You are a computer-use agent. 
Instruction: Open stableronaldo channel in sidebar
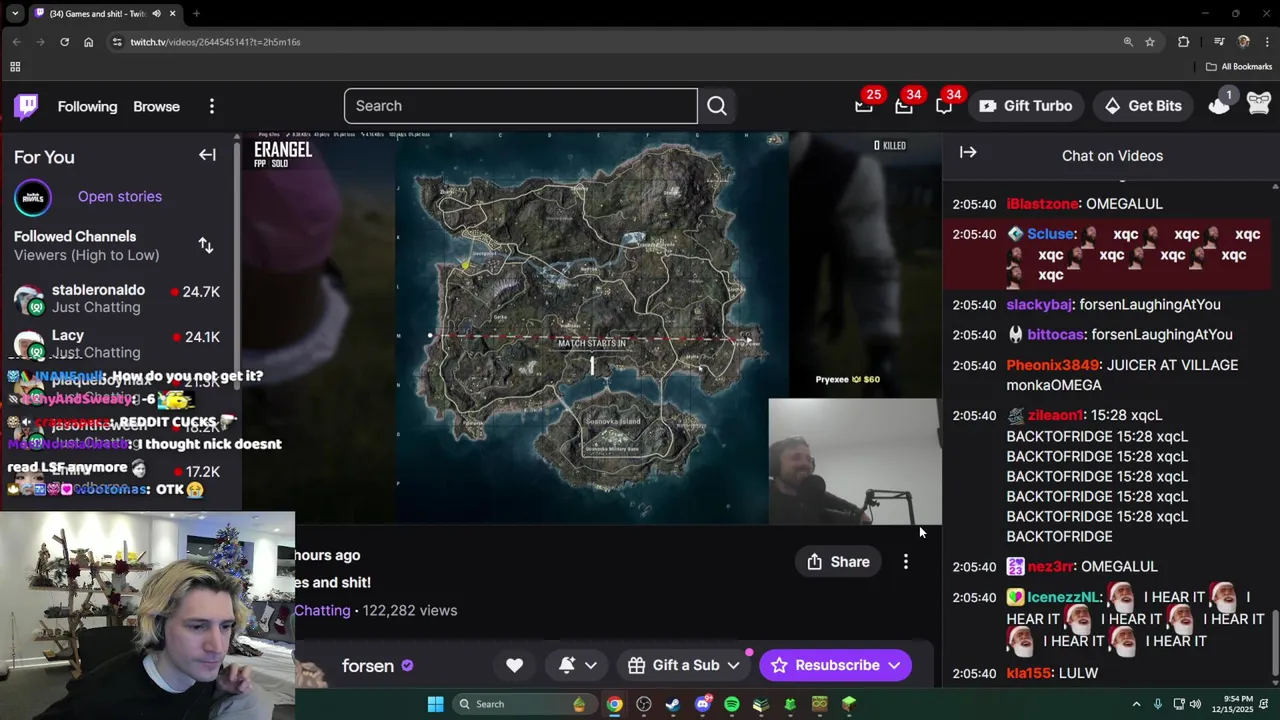point(118,298)
